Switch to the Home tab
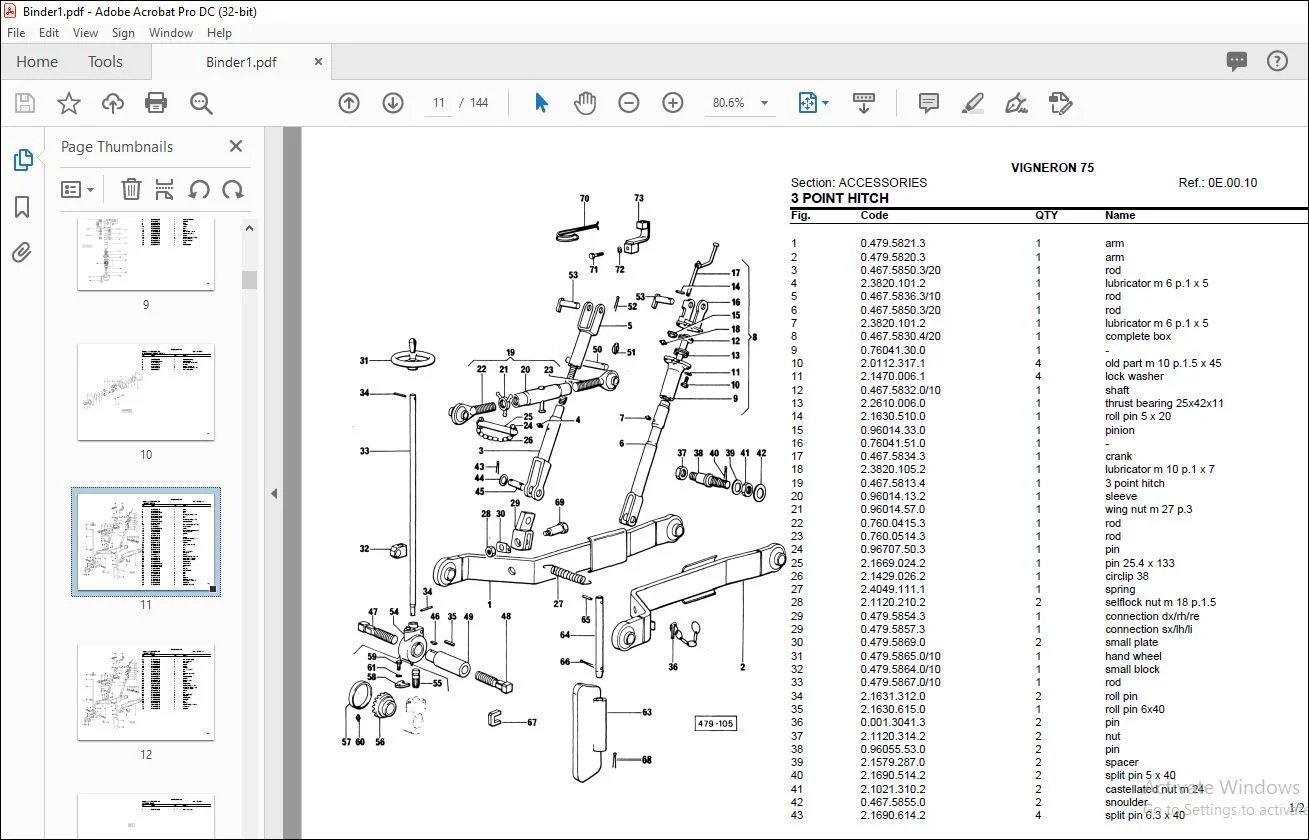1309x840 pixels. (x=37, y=62)
